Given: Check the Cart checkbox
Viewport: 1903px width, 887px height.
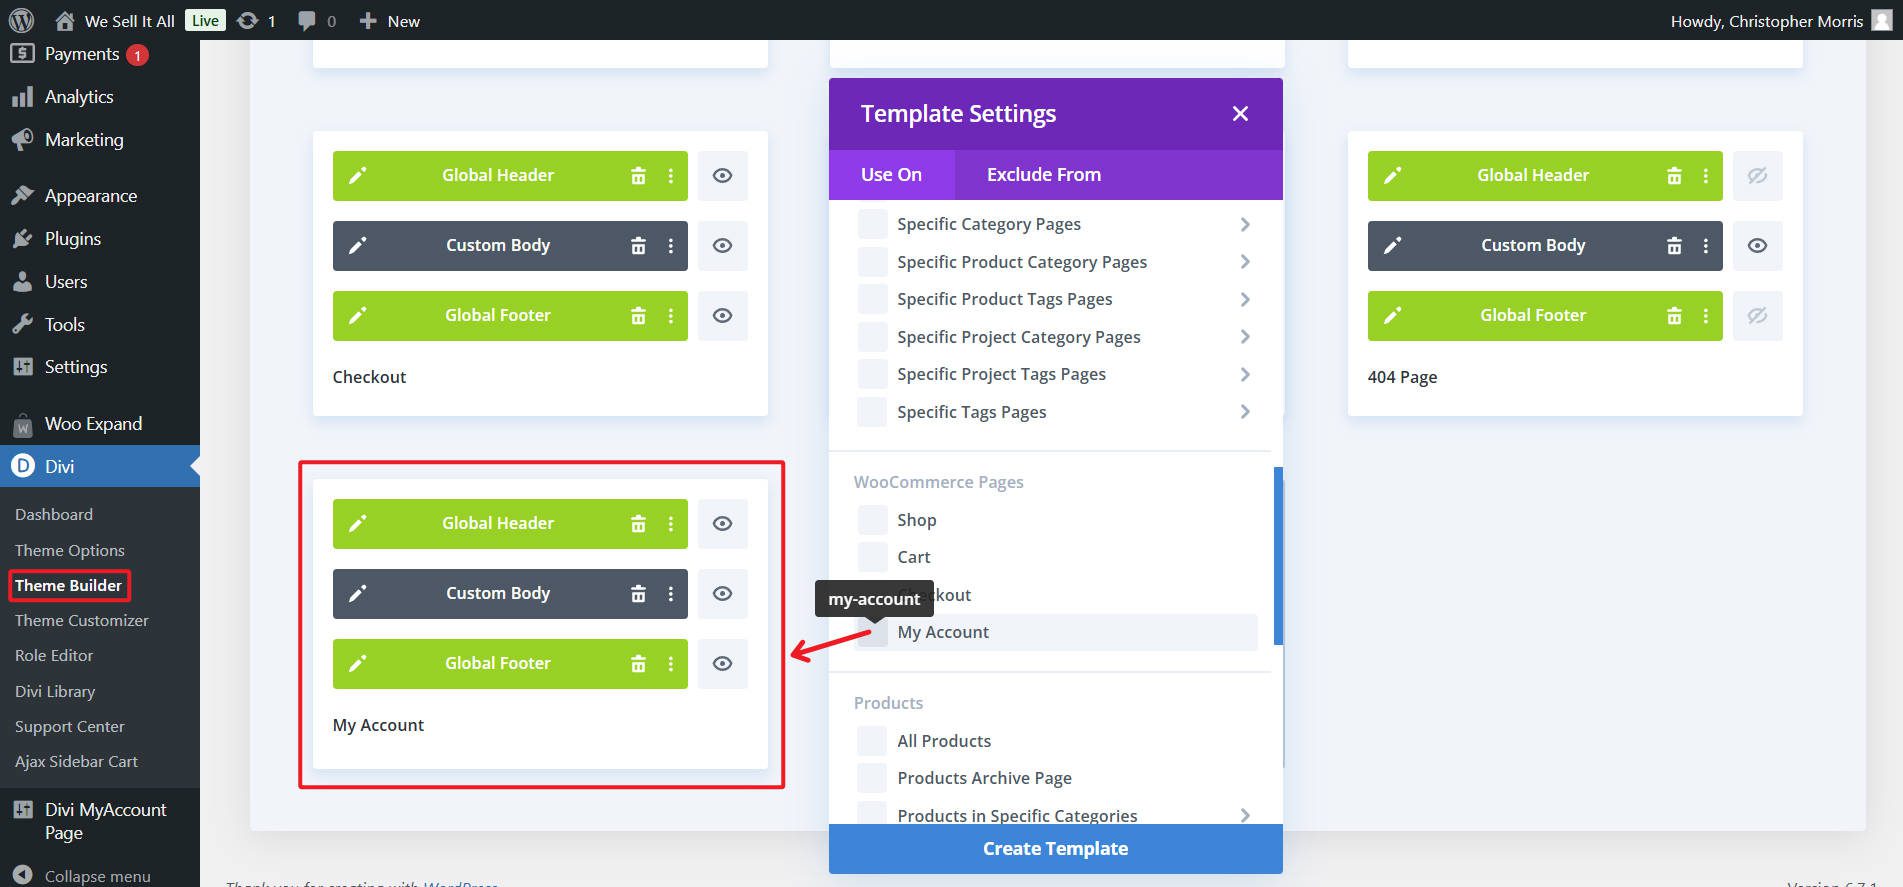Looking at the screenshot, I should (872, 557).
